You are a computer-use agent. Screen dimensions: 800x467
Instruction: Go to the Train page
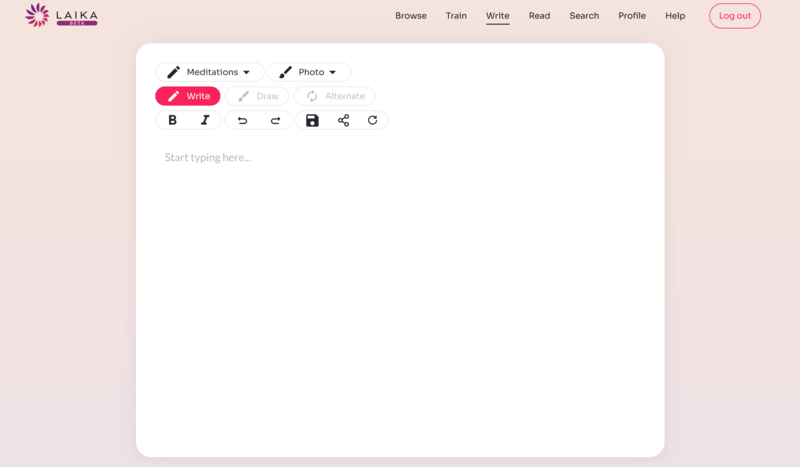click(x=456, y=16)
